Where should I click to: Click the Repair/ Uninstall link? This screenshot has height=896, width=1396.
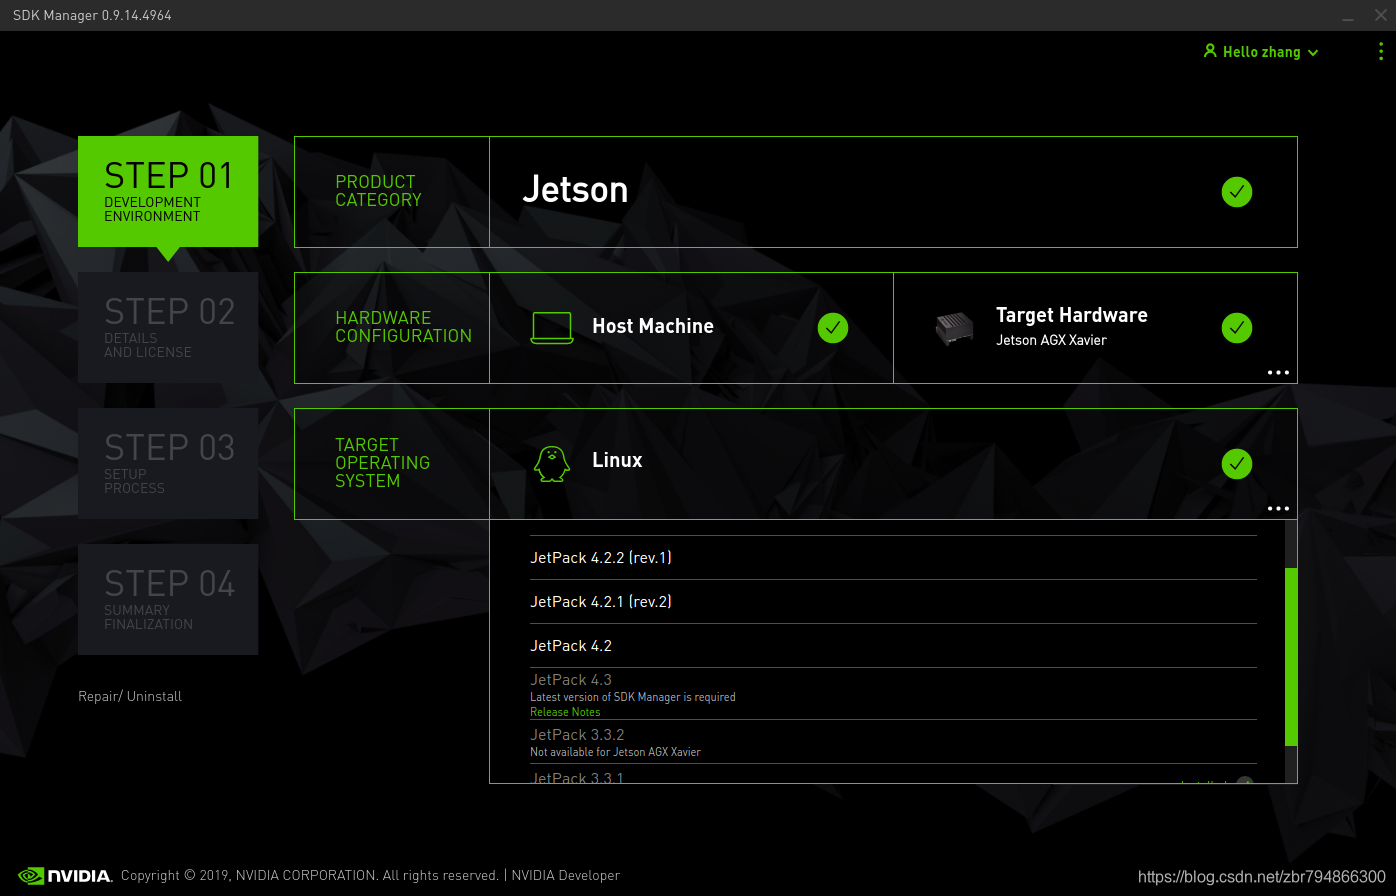130,696
